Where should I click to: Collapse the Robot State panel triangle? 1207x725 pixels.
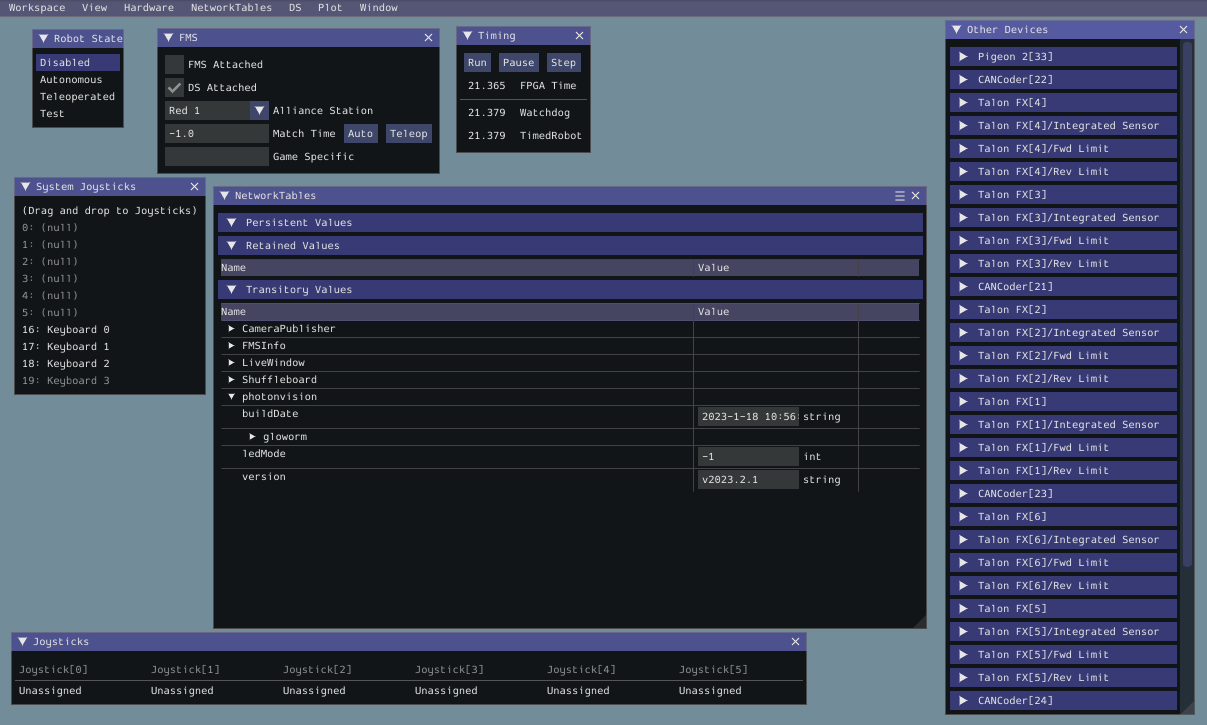[41, 37]
